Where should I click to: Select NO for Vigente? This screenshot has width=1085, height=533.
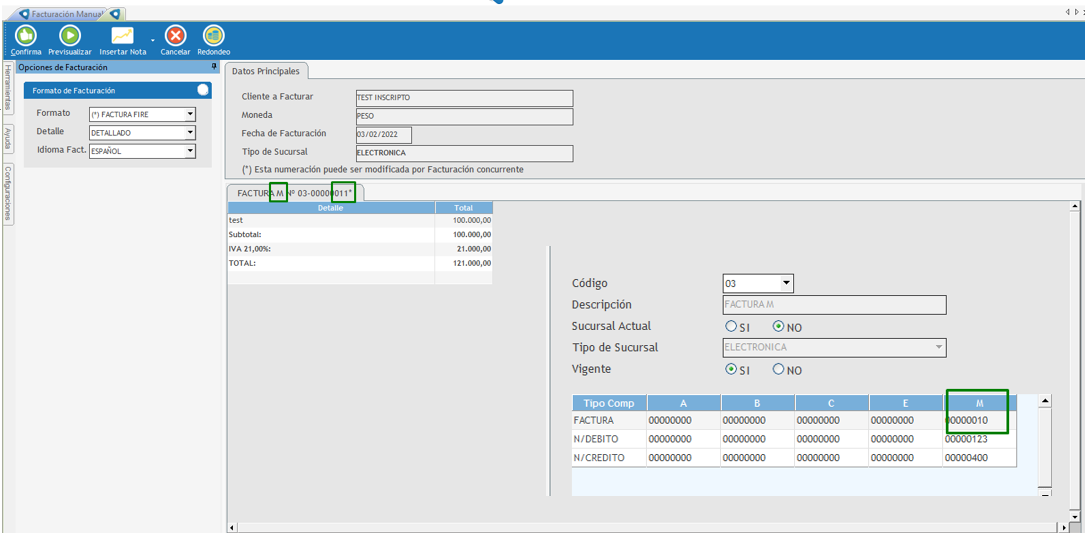tap(778, 370)
